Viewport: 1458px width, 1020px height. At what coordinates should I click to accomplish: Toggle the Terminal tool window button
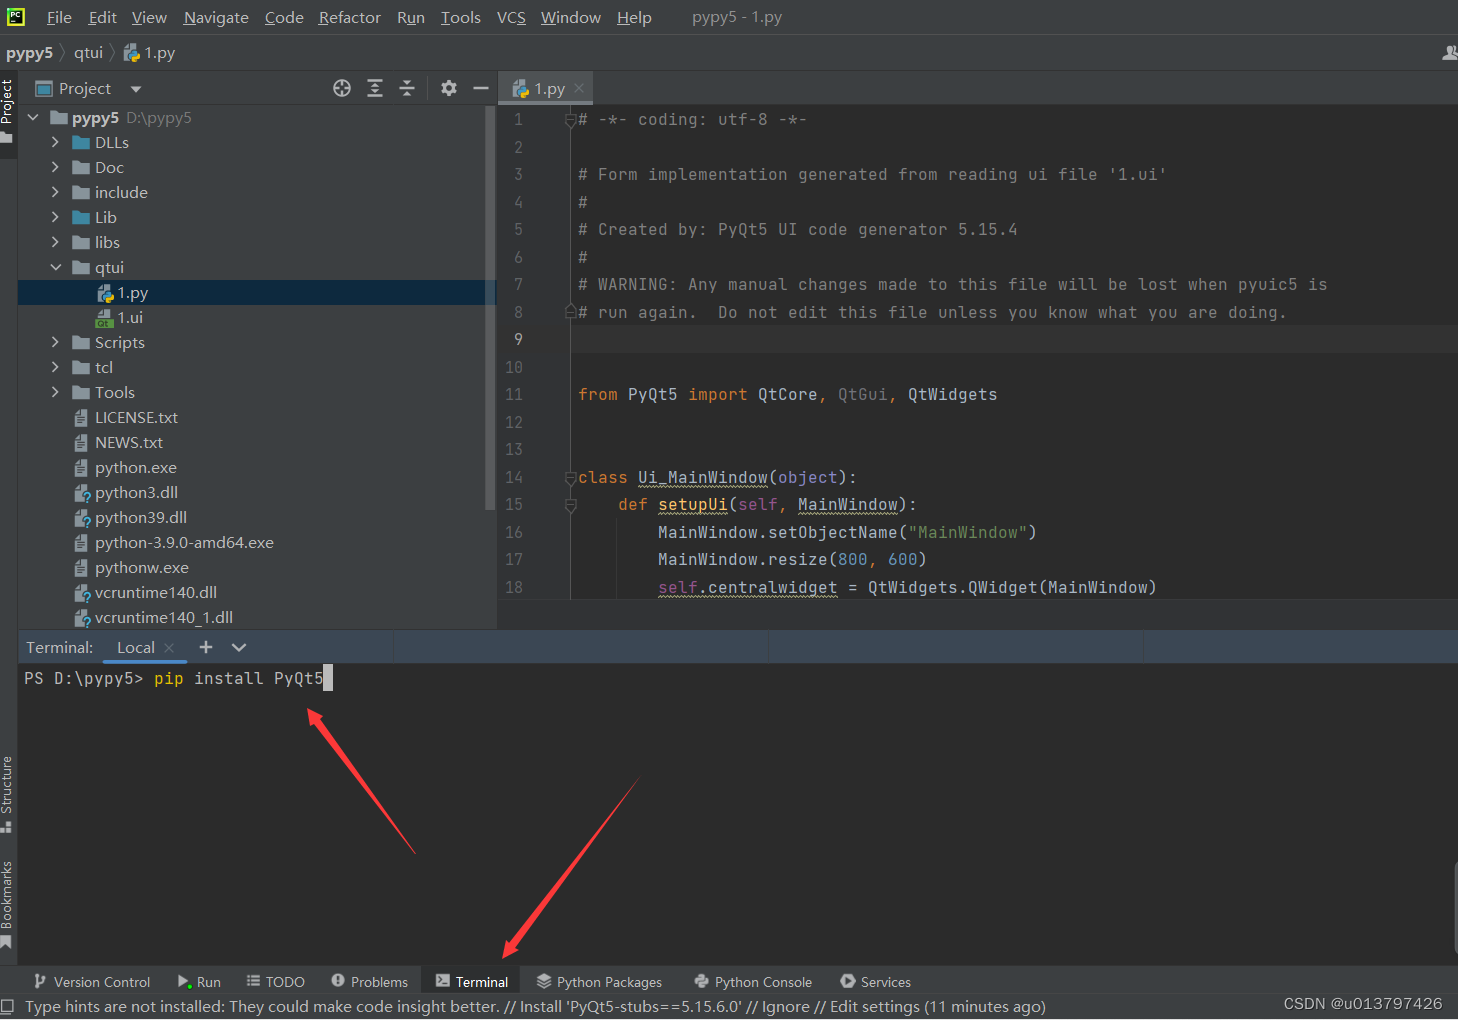(x=472, y=982)
